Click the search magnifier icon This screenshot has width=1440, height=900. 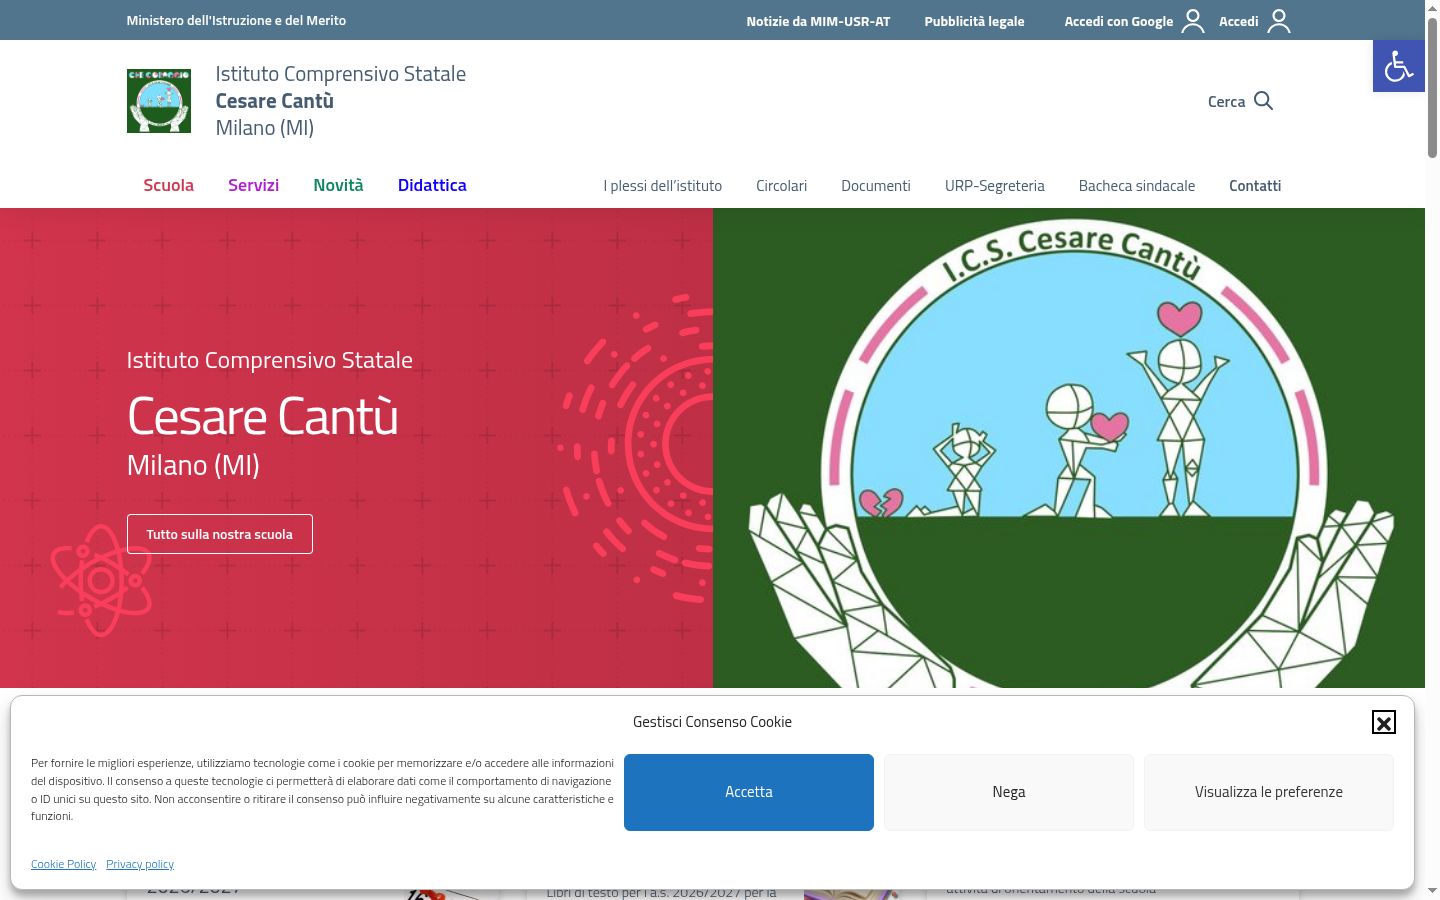1263,101
